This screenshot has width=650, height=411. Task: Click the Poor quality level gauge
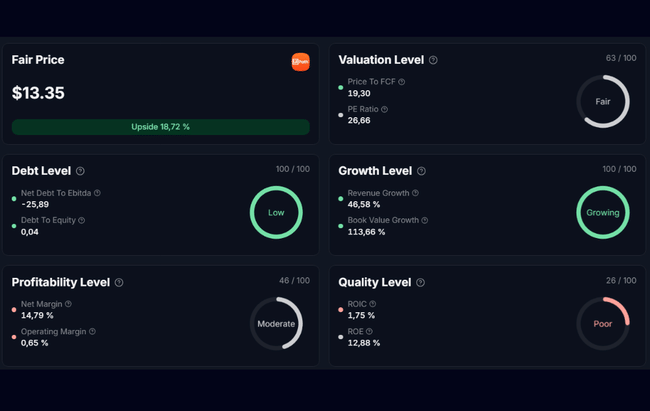(x=602, y=324)
